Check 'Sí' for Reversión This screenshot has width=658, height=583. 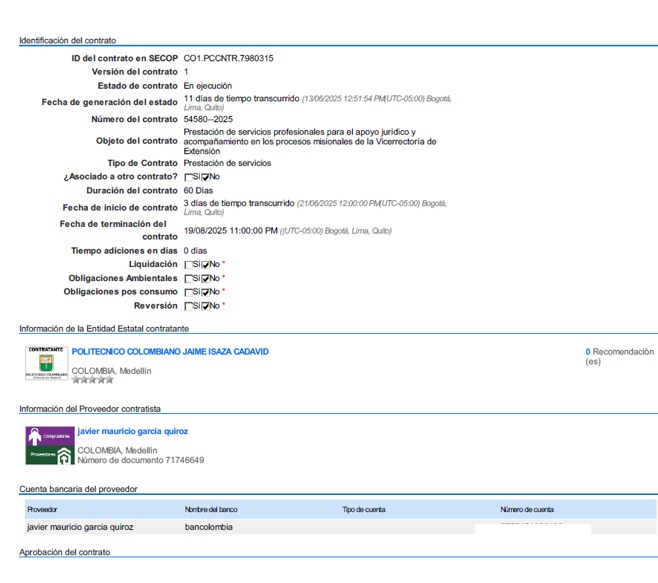[x=188, y=306]
